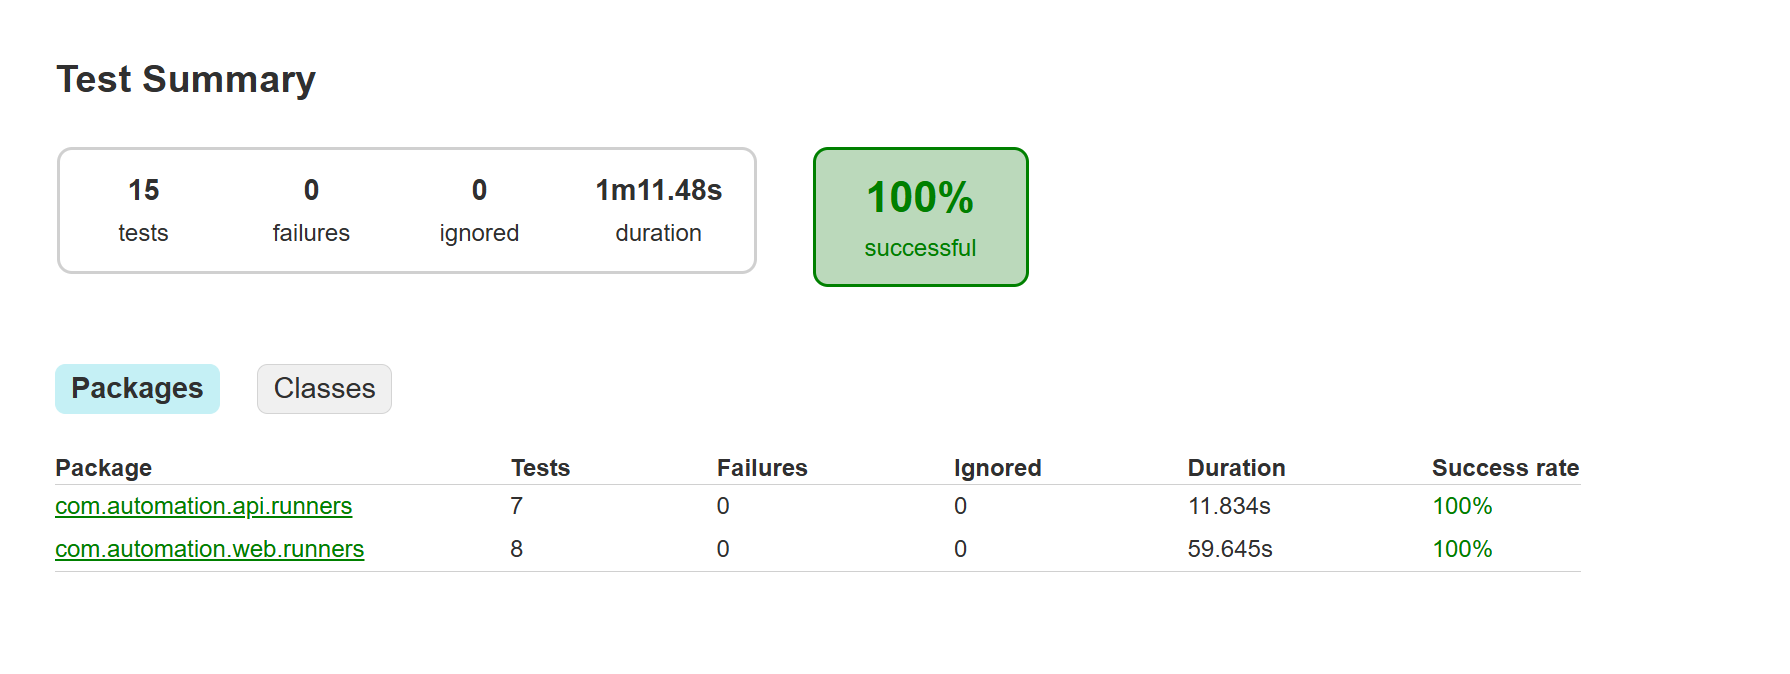Click the 15 tests counter

pyautogui.click(x=143, y=210)
